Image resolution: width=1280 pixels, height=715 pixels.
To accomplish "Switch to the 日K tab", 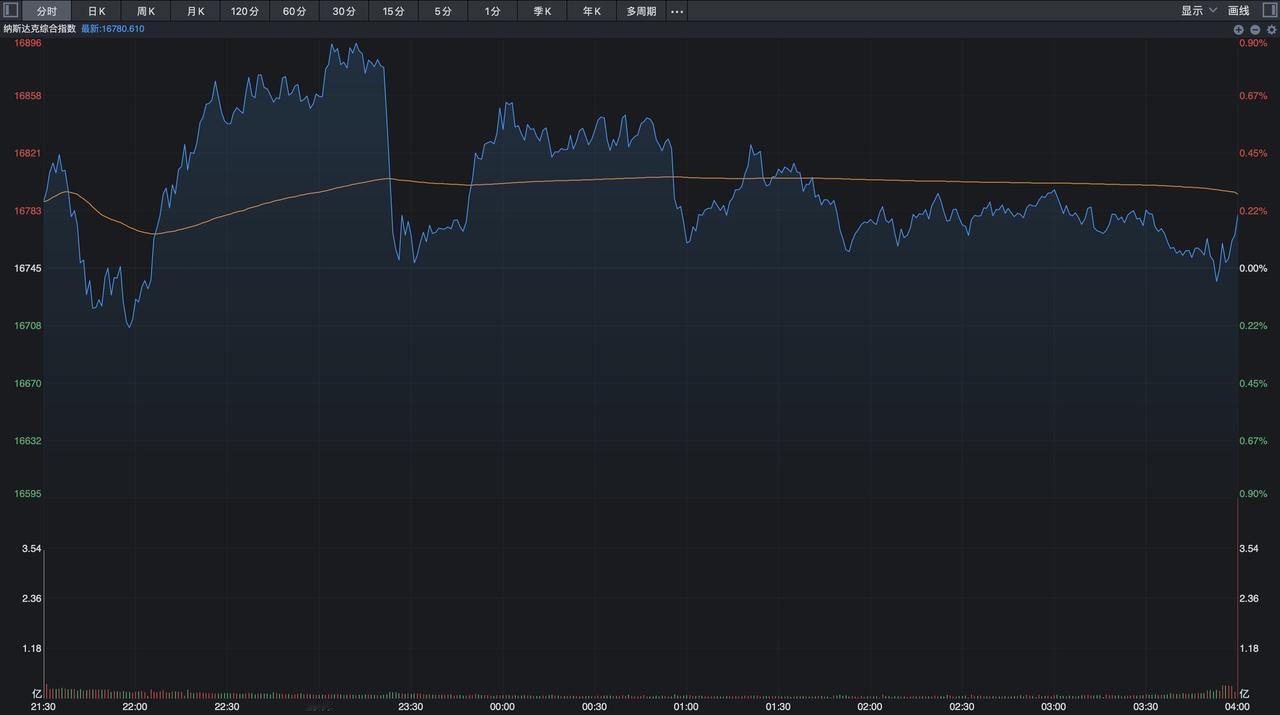I will pos(96,11).
